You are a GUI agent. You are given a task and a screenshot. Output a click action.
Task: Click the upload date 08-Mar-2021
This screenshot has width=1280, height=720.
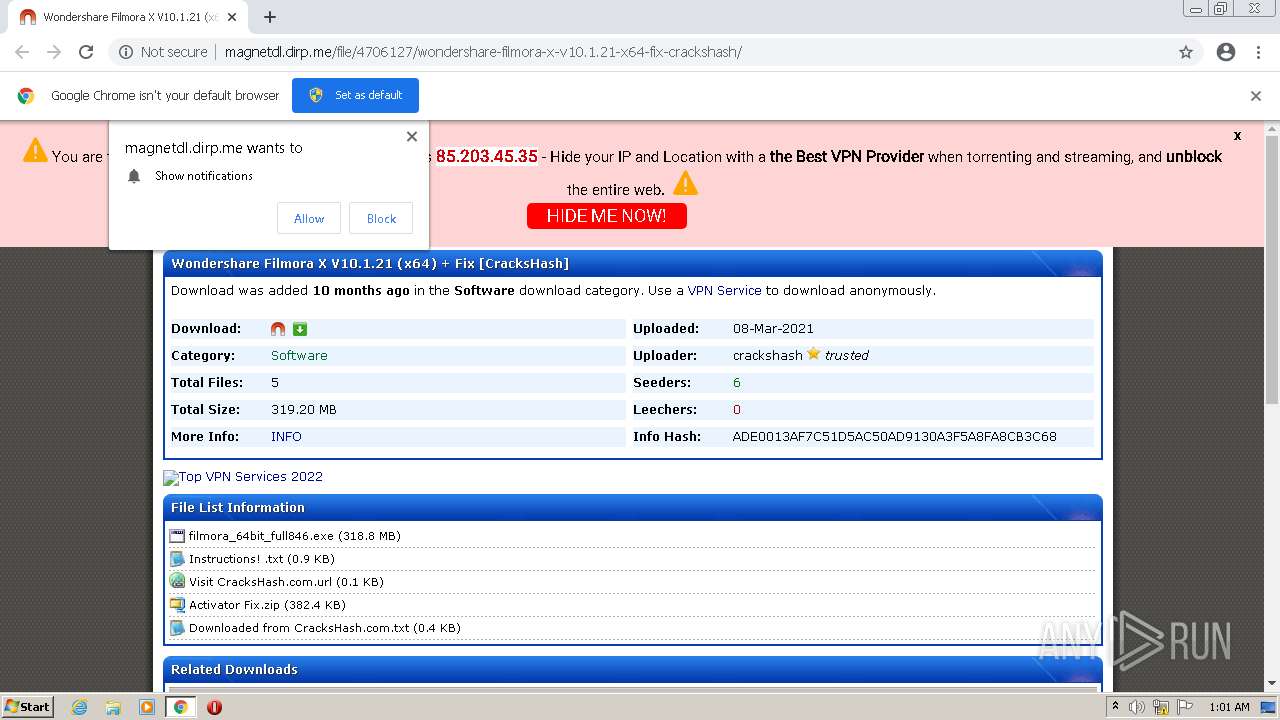point(773,328)
